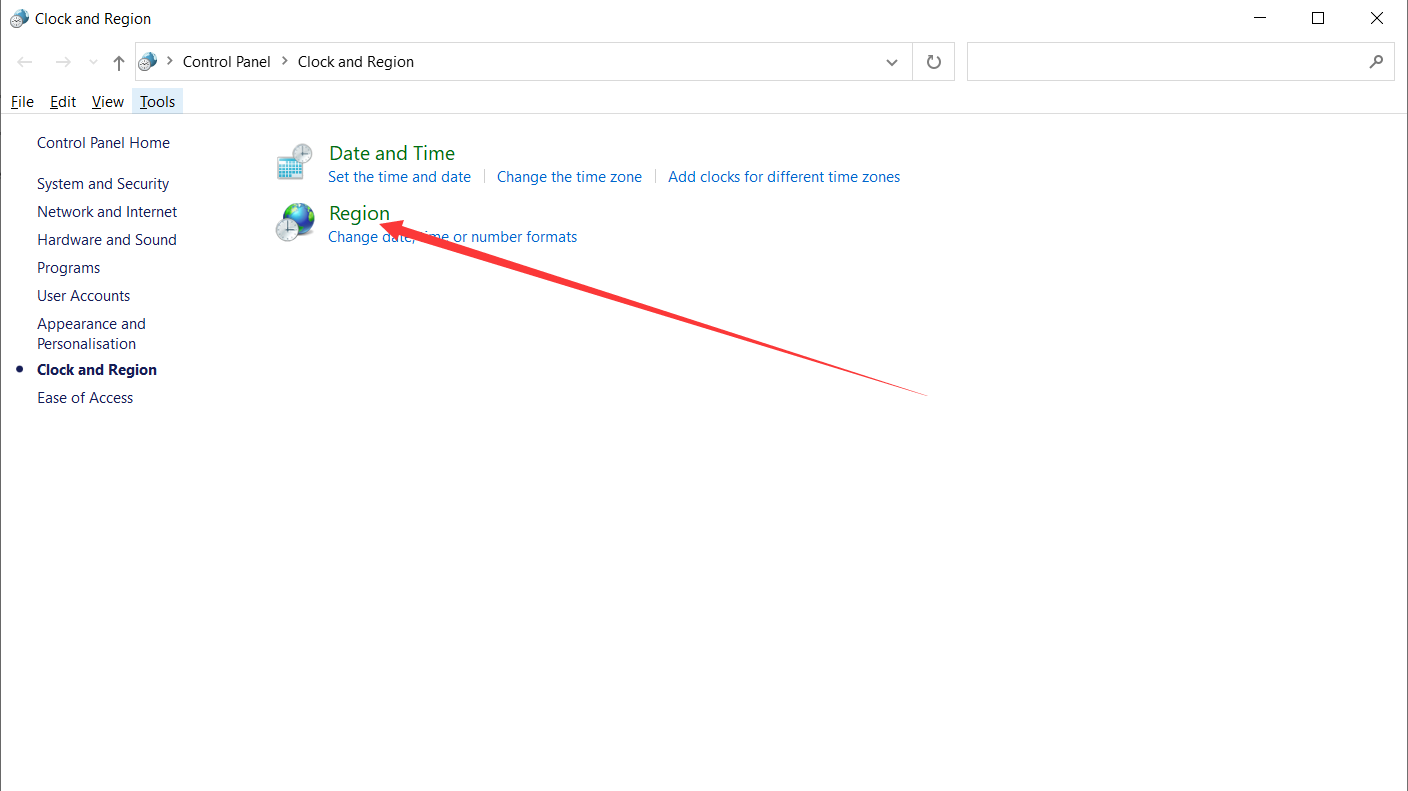Click the search magnifier icon
The height and width of the screenshot is (791, 1408).
point(1376,62)
